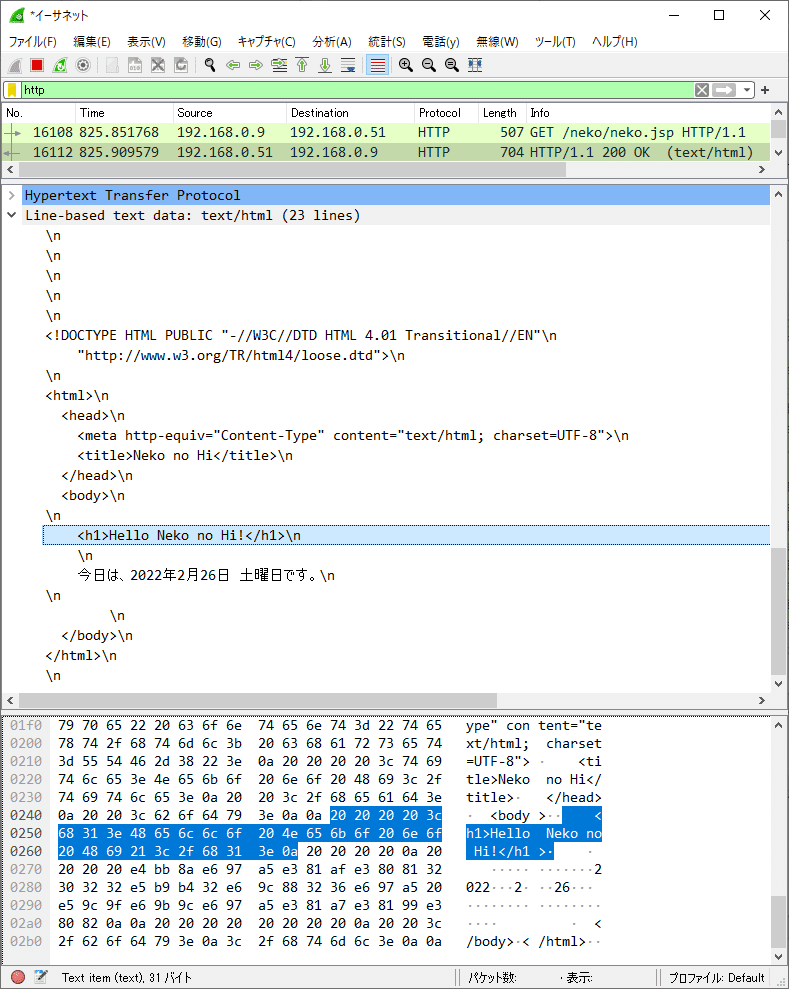Stop the running capture with red square

37,65
